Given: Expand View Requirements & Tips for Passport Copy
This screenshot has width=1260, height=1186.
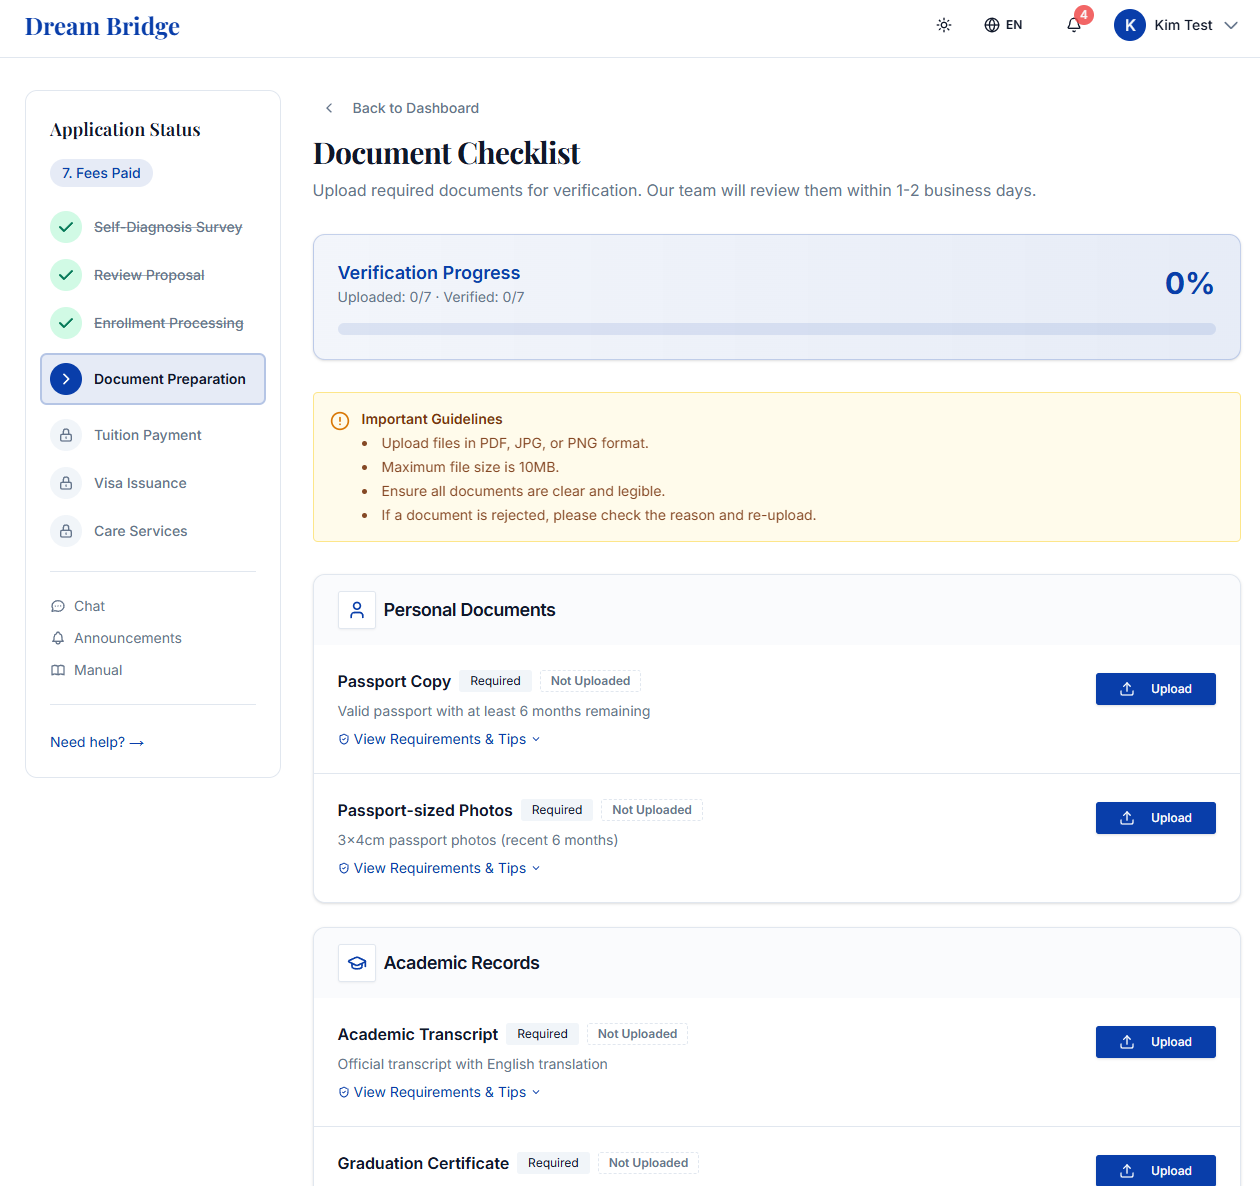Looking at the screenshot, I should click(x=439, y=739).
